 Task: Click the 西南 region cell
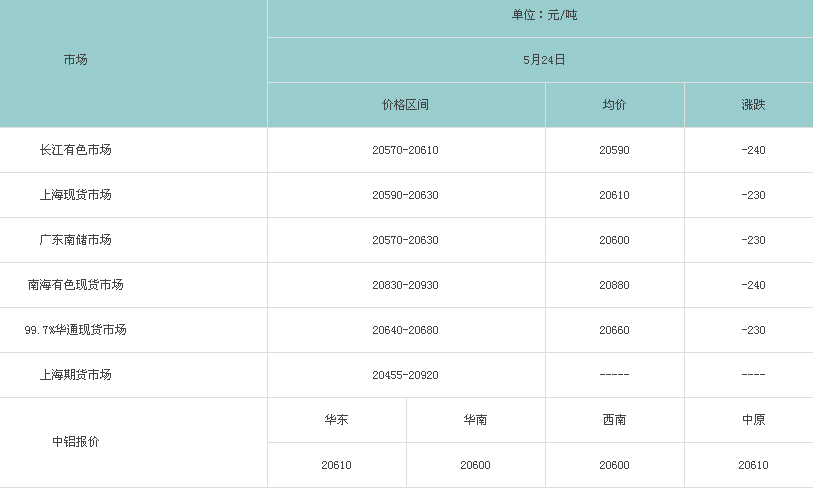click(x=614, y=420)
